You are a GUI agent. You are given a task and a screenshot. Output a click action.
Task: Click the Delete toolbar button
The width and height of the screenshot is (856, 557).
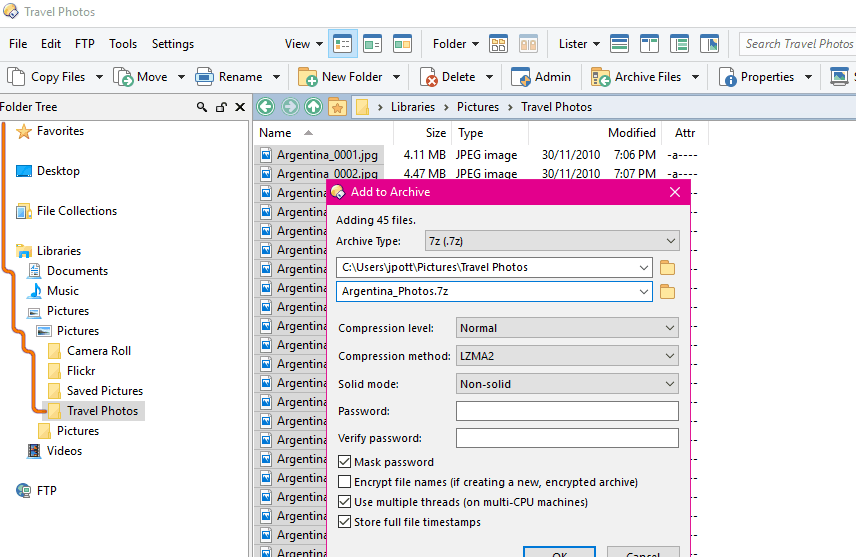(448, 77)
